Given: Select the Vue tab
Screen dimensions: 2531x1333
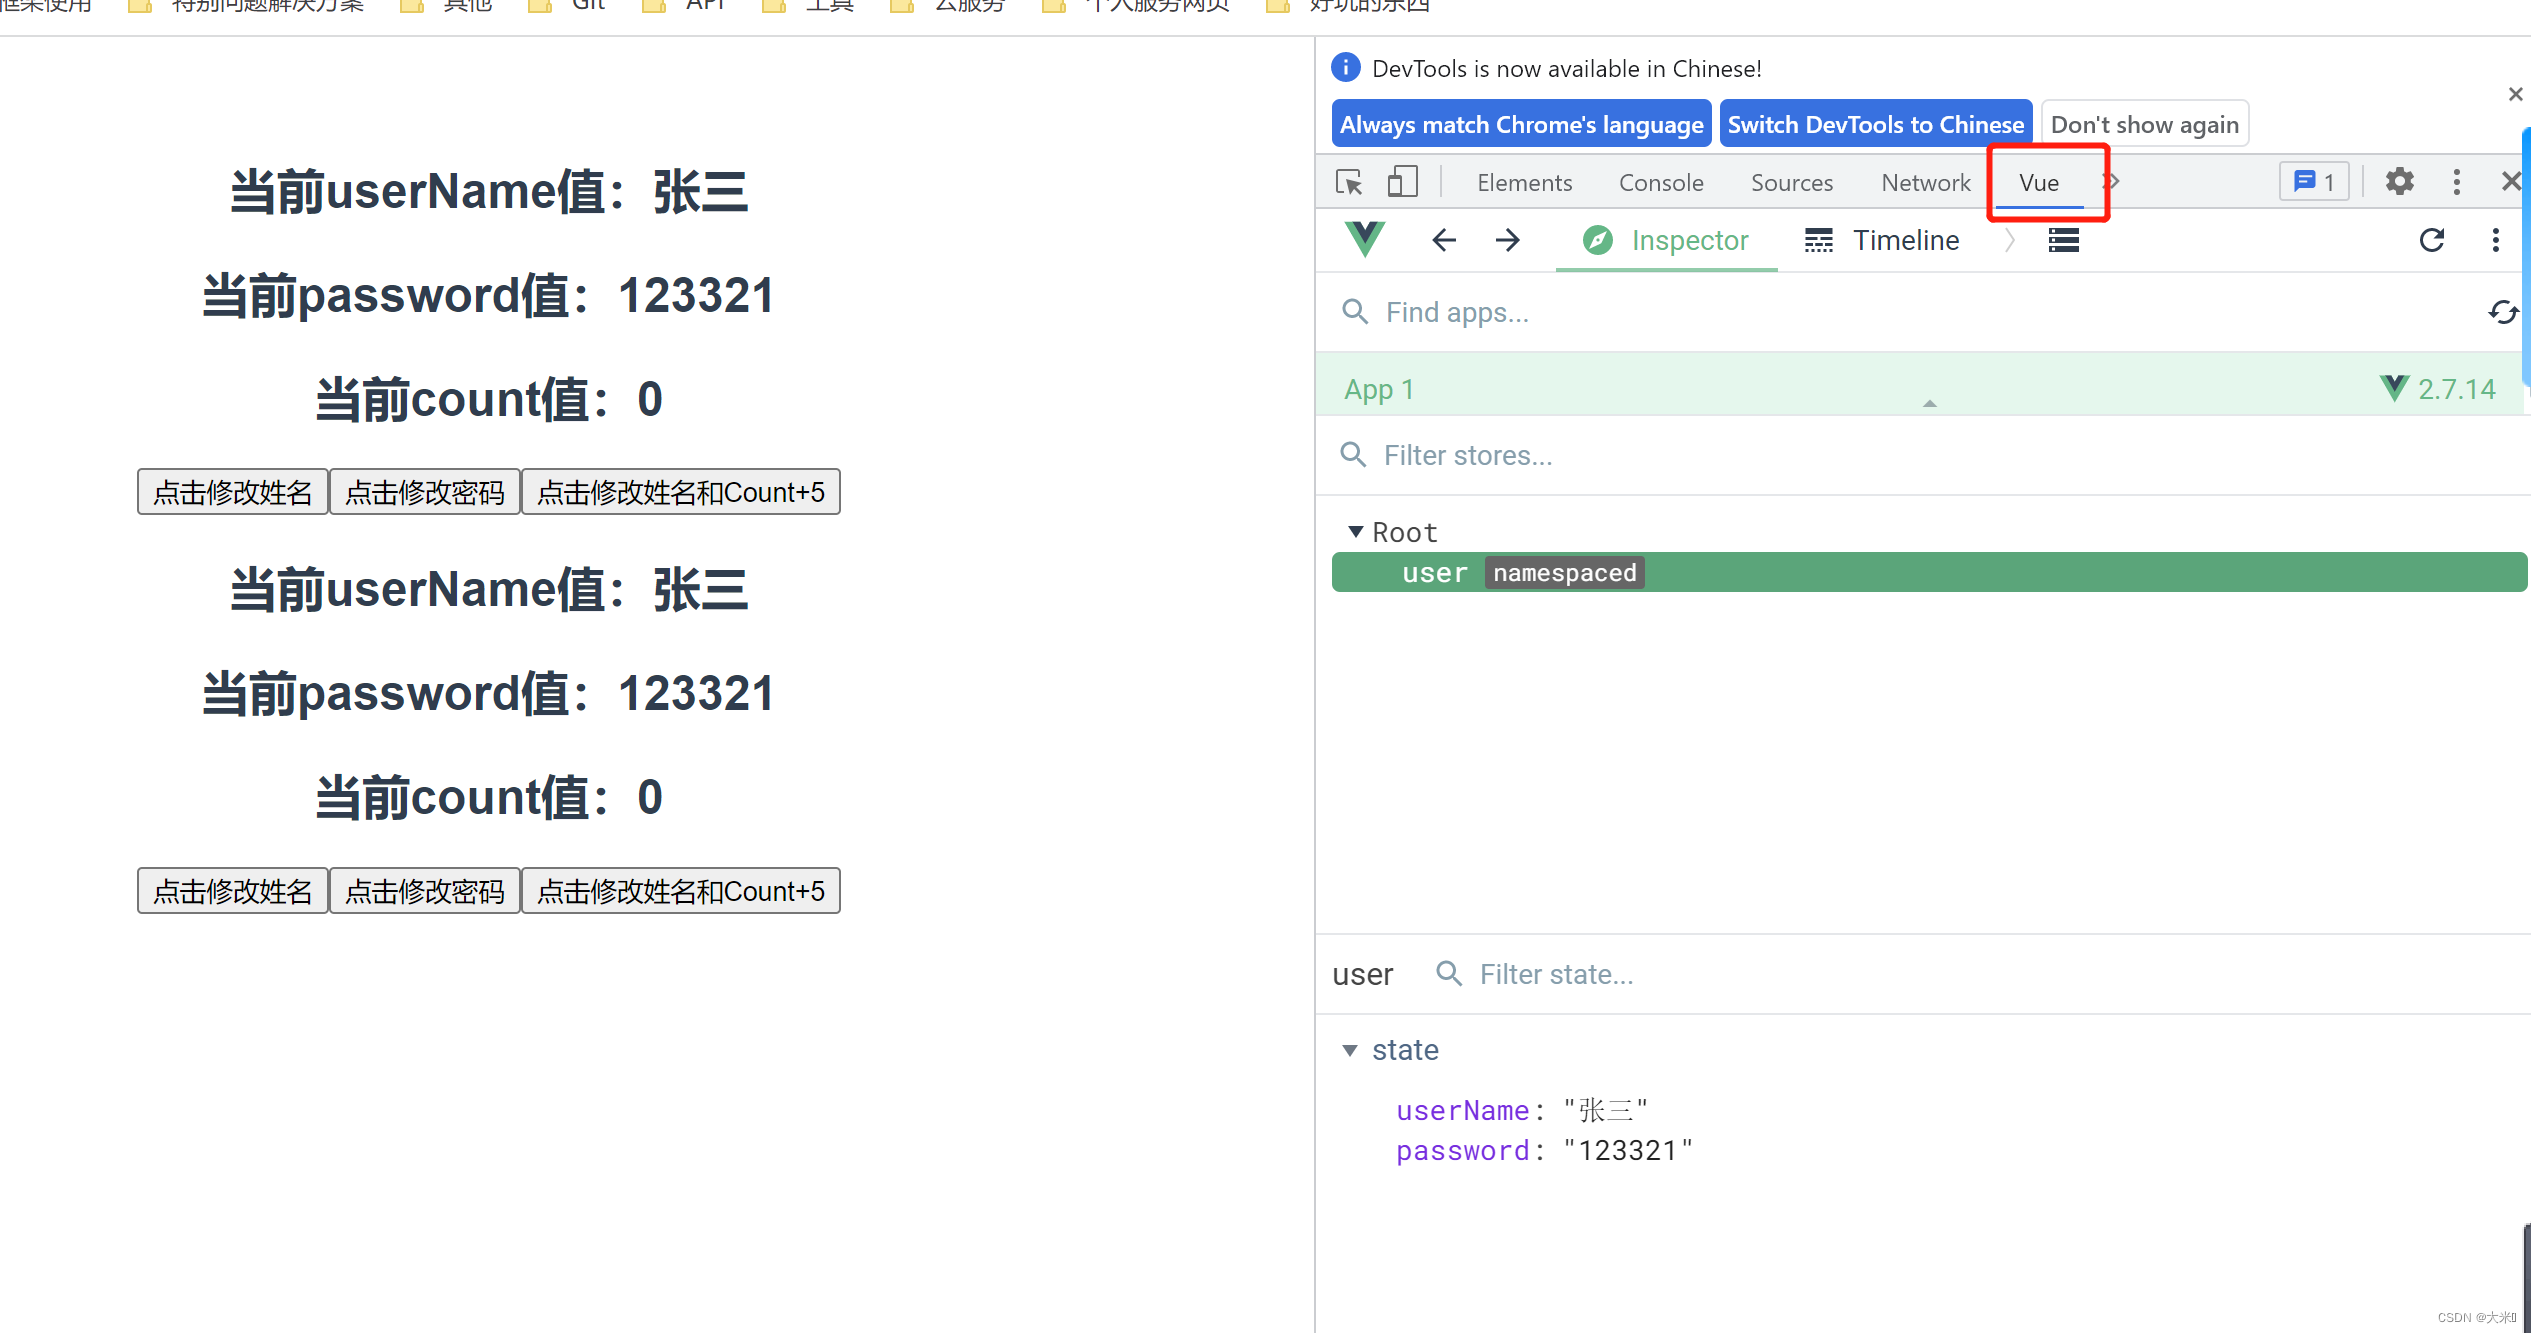Looking at the screenshot, I should pos(2039,183).
